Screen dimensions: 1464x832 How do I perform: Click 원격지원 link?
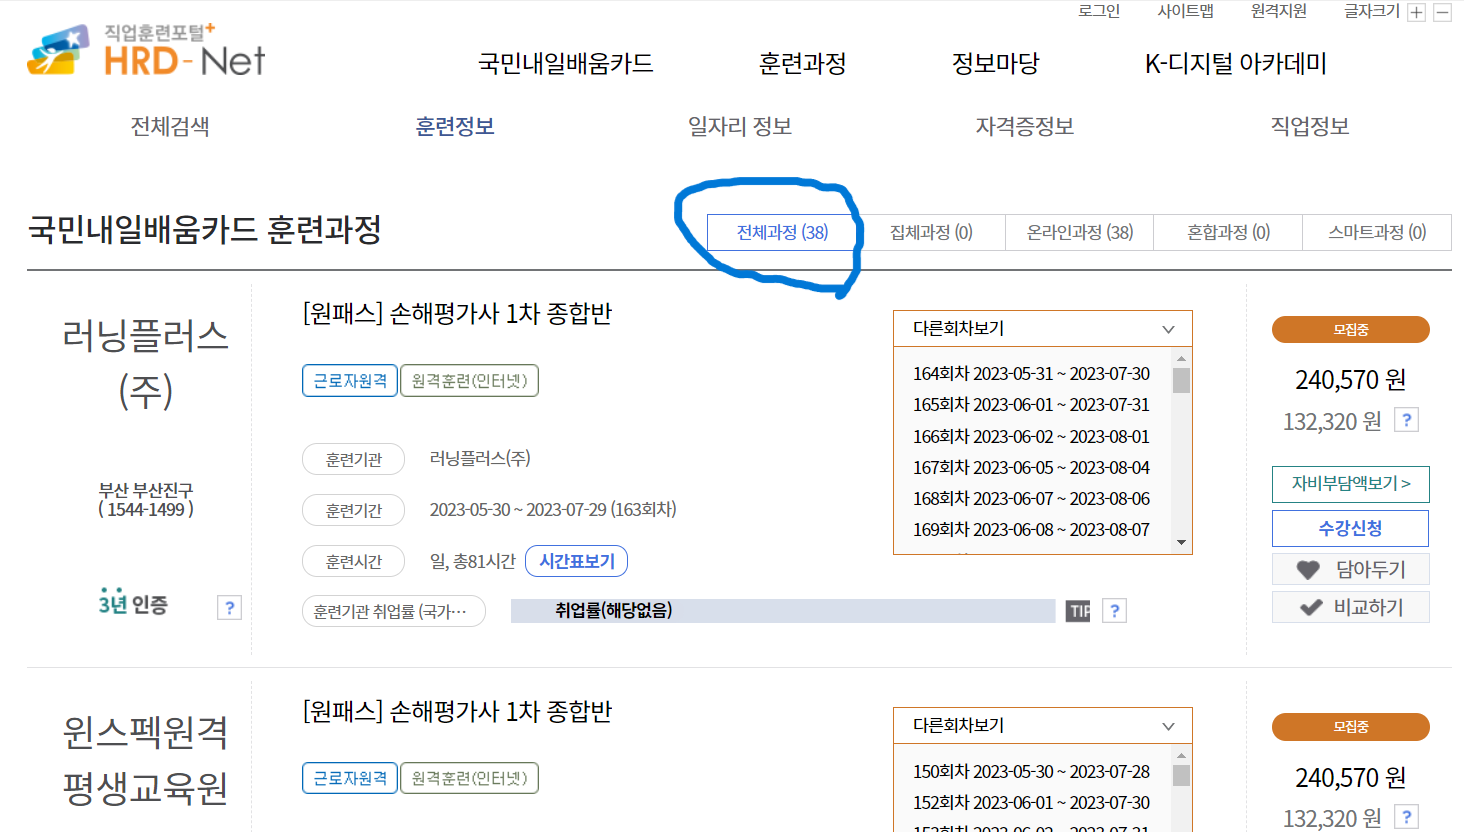[1279, 11]
